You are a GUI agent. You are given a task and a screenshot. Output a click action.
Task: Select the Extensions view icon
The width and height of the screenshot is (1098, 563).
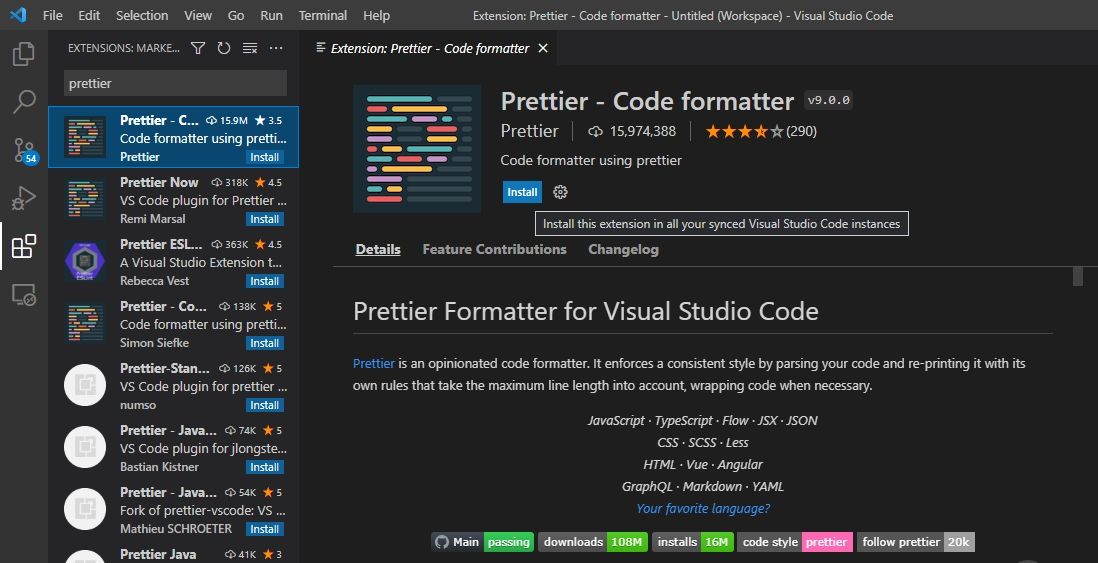24,246
